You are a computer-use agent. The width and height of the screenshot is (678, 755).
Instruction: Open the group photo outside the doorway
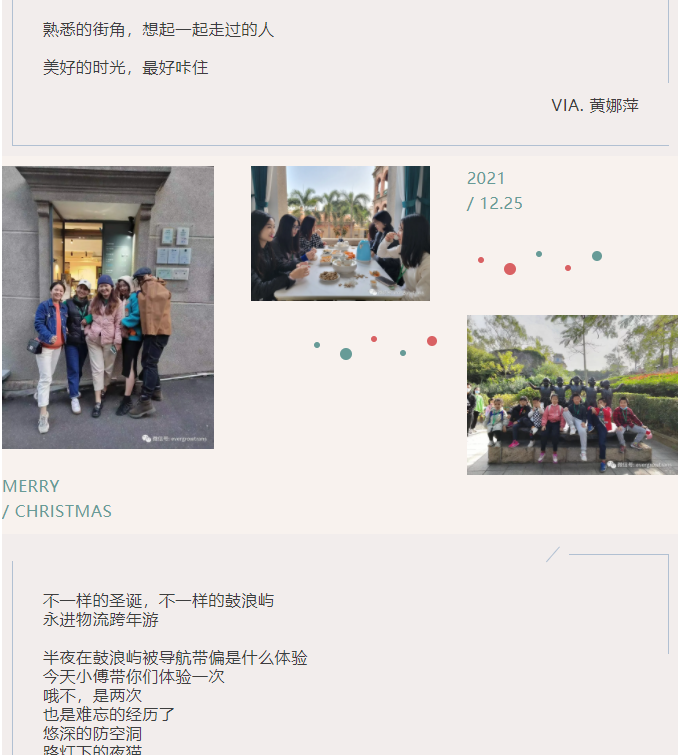pyautogui.click(x=108, y=307)
